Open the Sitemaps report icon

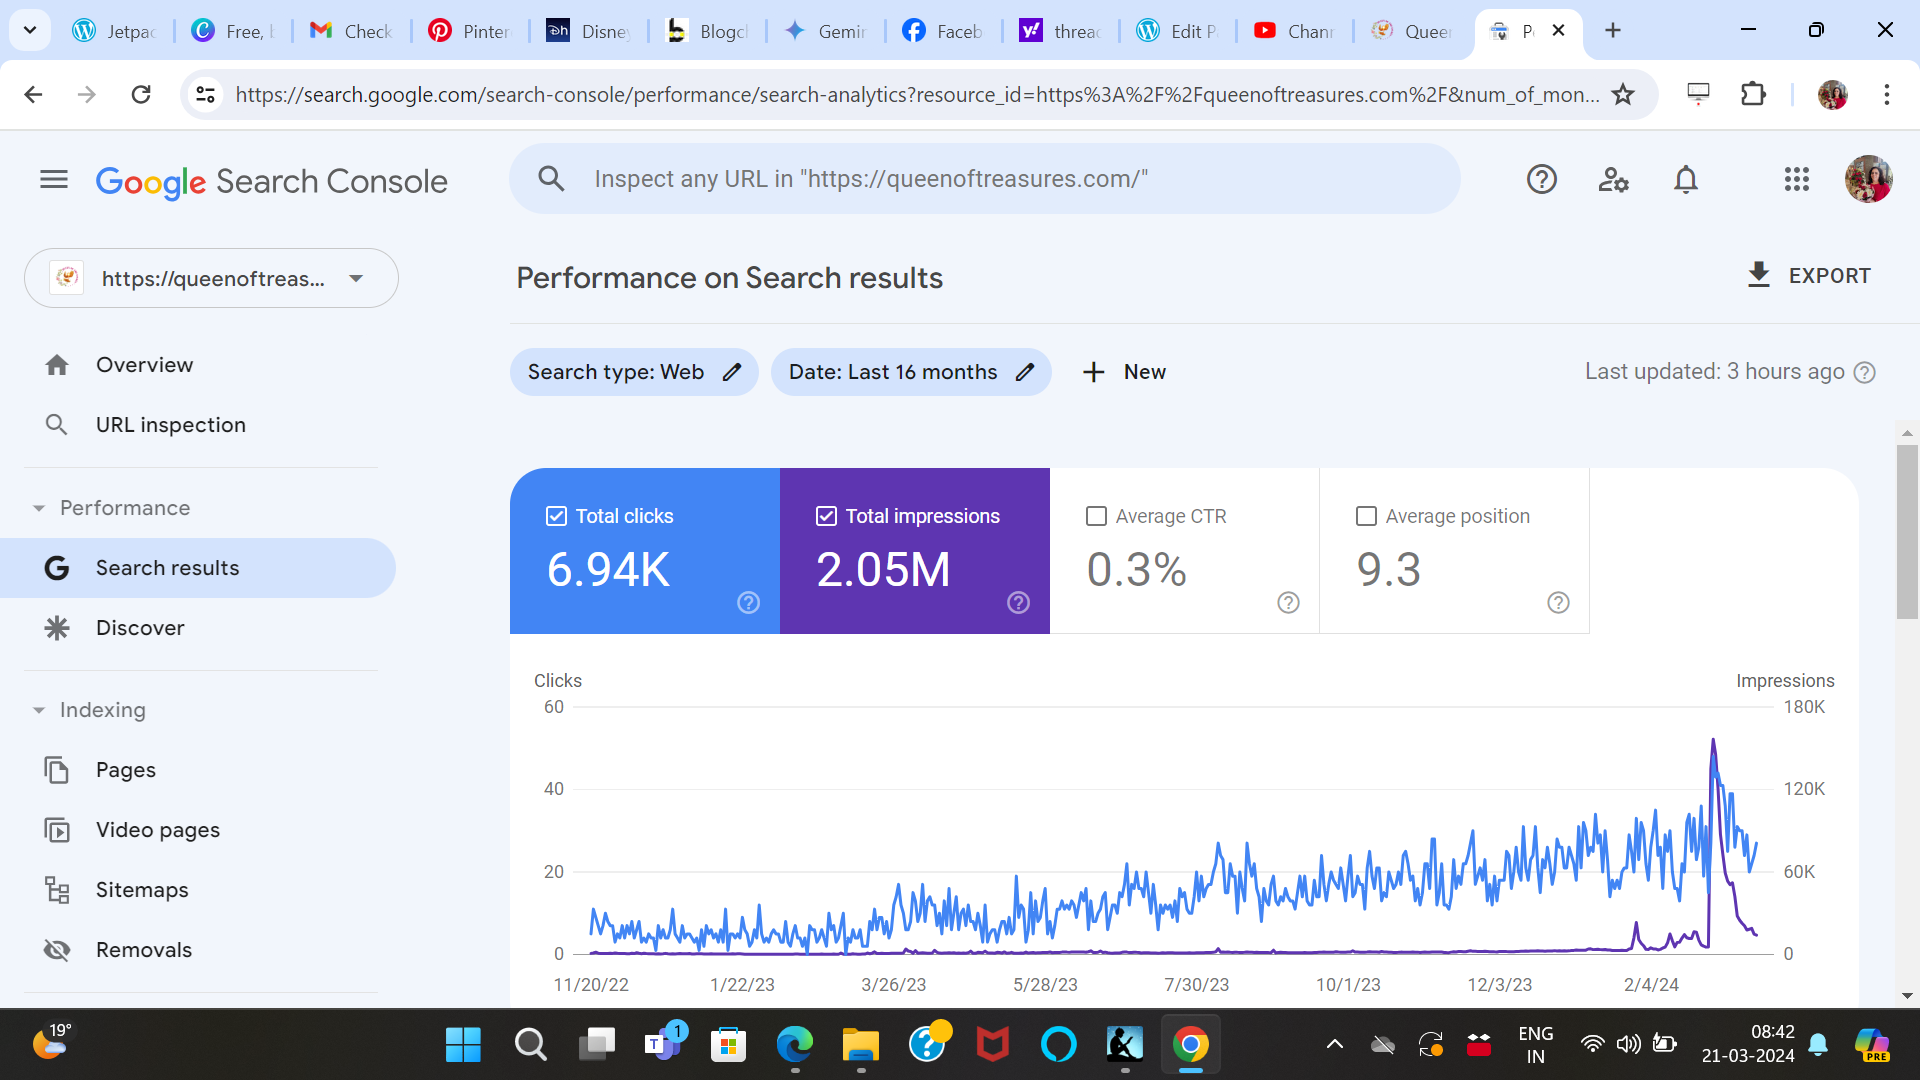coord(57,889)
